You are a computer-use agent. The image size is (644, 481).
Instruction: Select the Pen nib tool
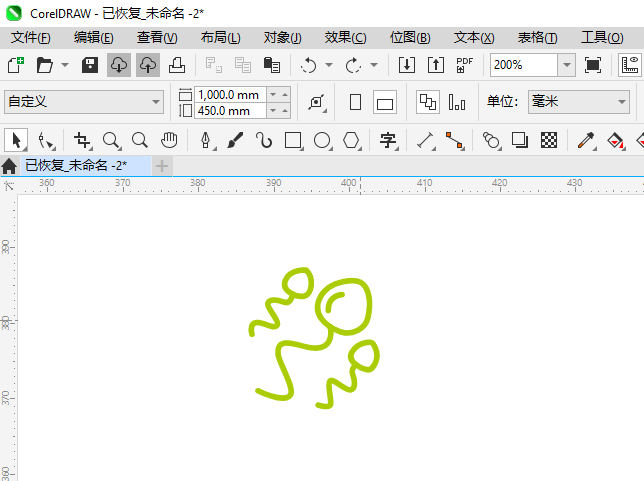206,140
